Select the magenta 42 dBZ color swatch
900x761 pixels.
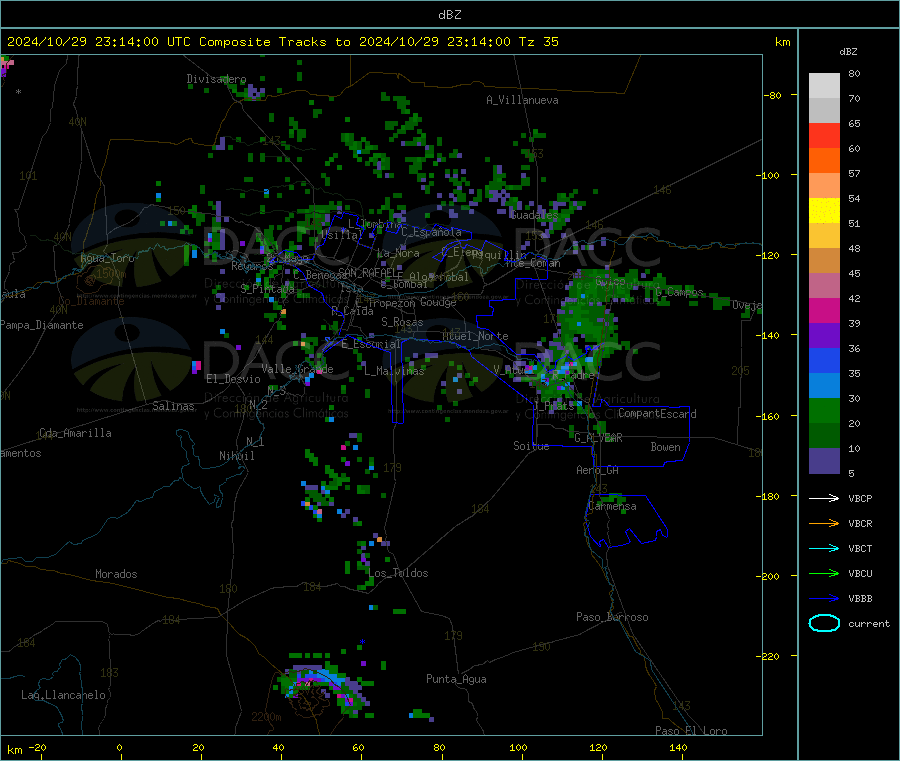824,310
